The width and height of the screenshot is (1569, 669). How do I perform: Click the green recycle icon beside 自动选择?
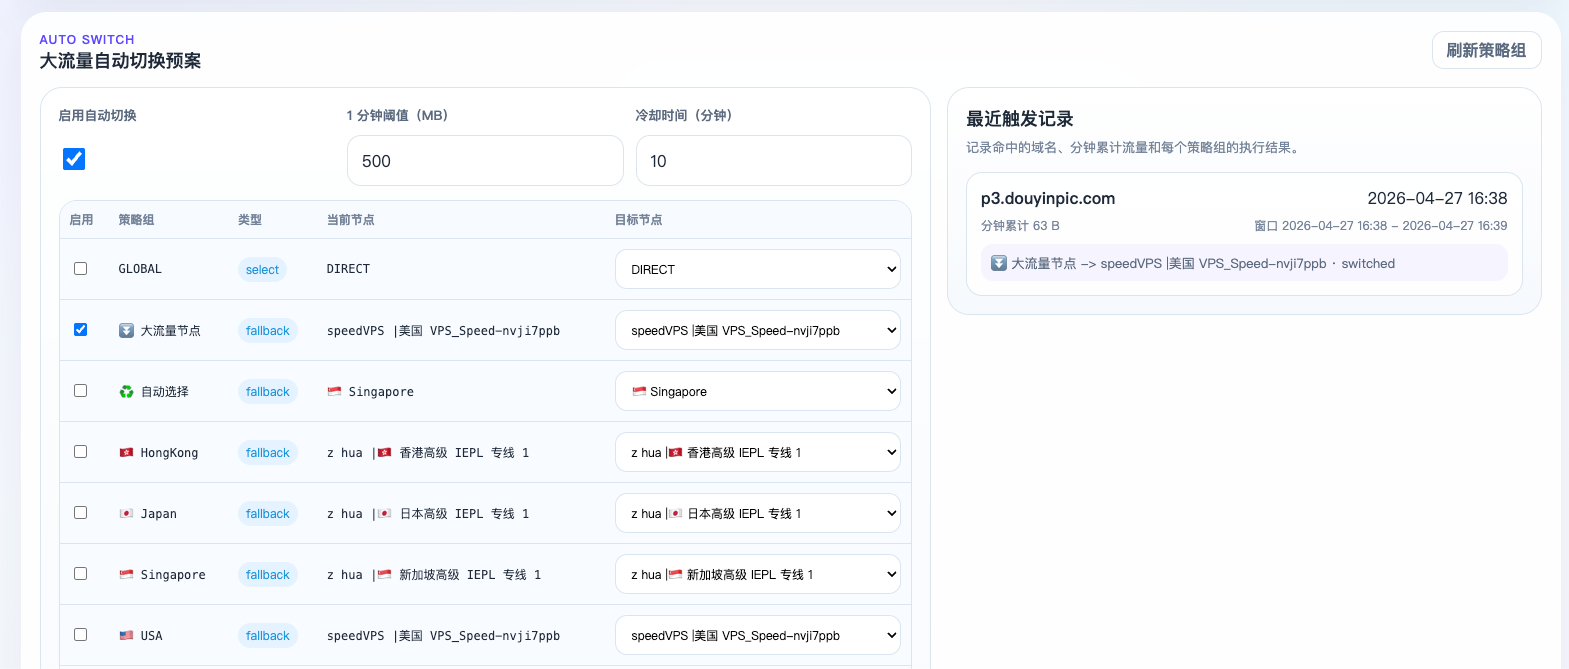126,391
